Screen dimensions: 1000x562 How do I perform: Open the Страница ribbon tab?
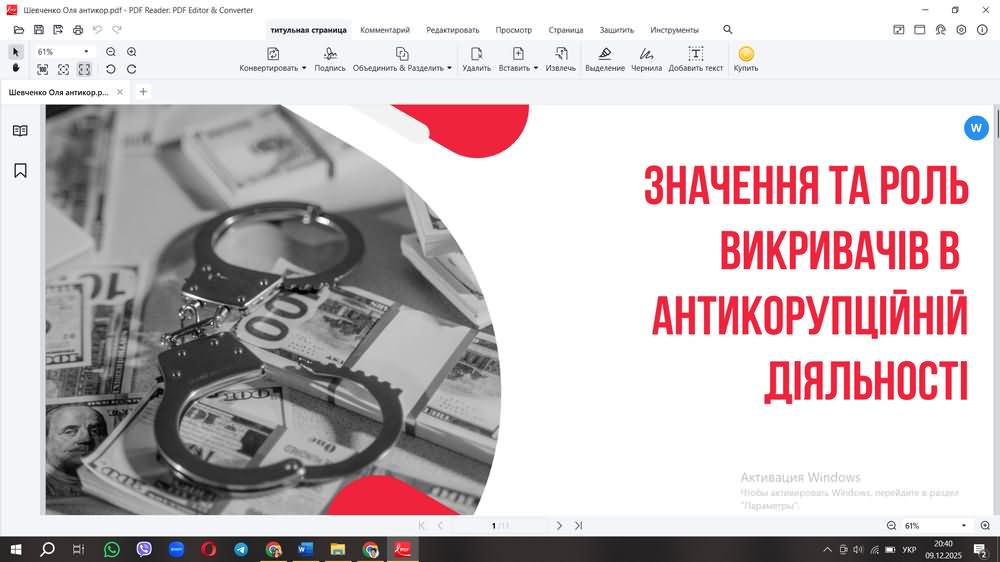tap(566, 30)
